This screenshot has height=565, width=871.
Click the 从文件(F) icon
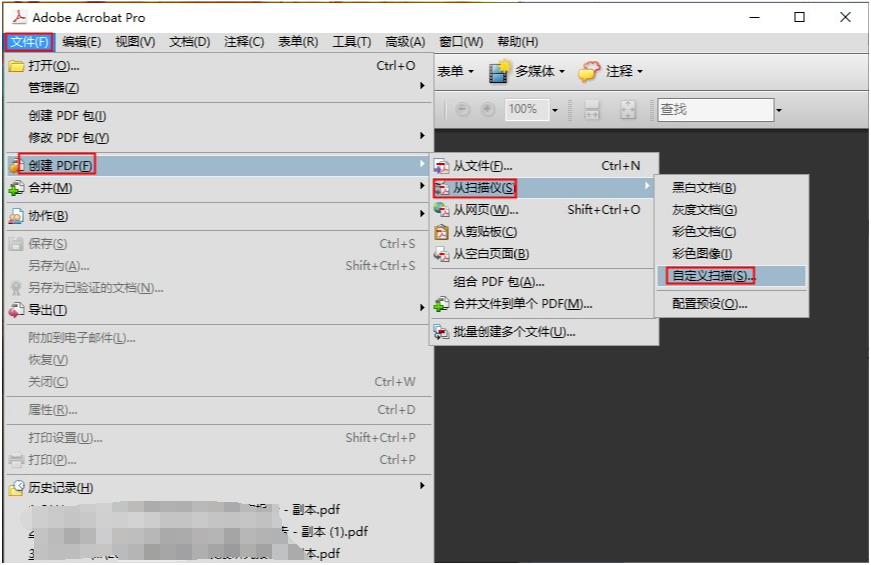pyautogui.click(x=442, y=166)
